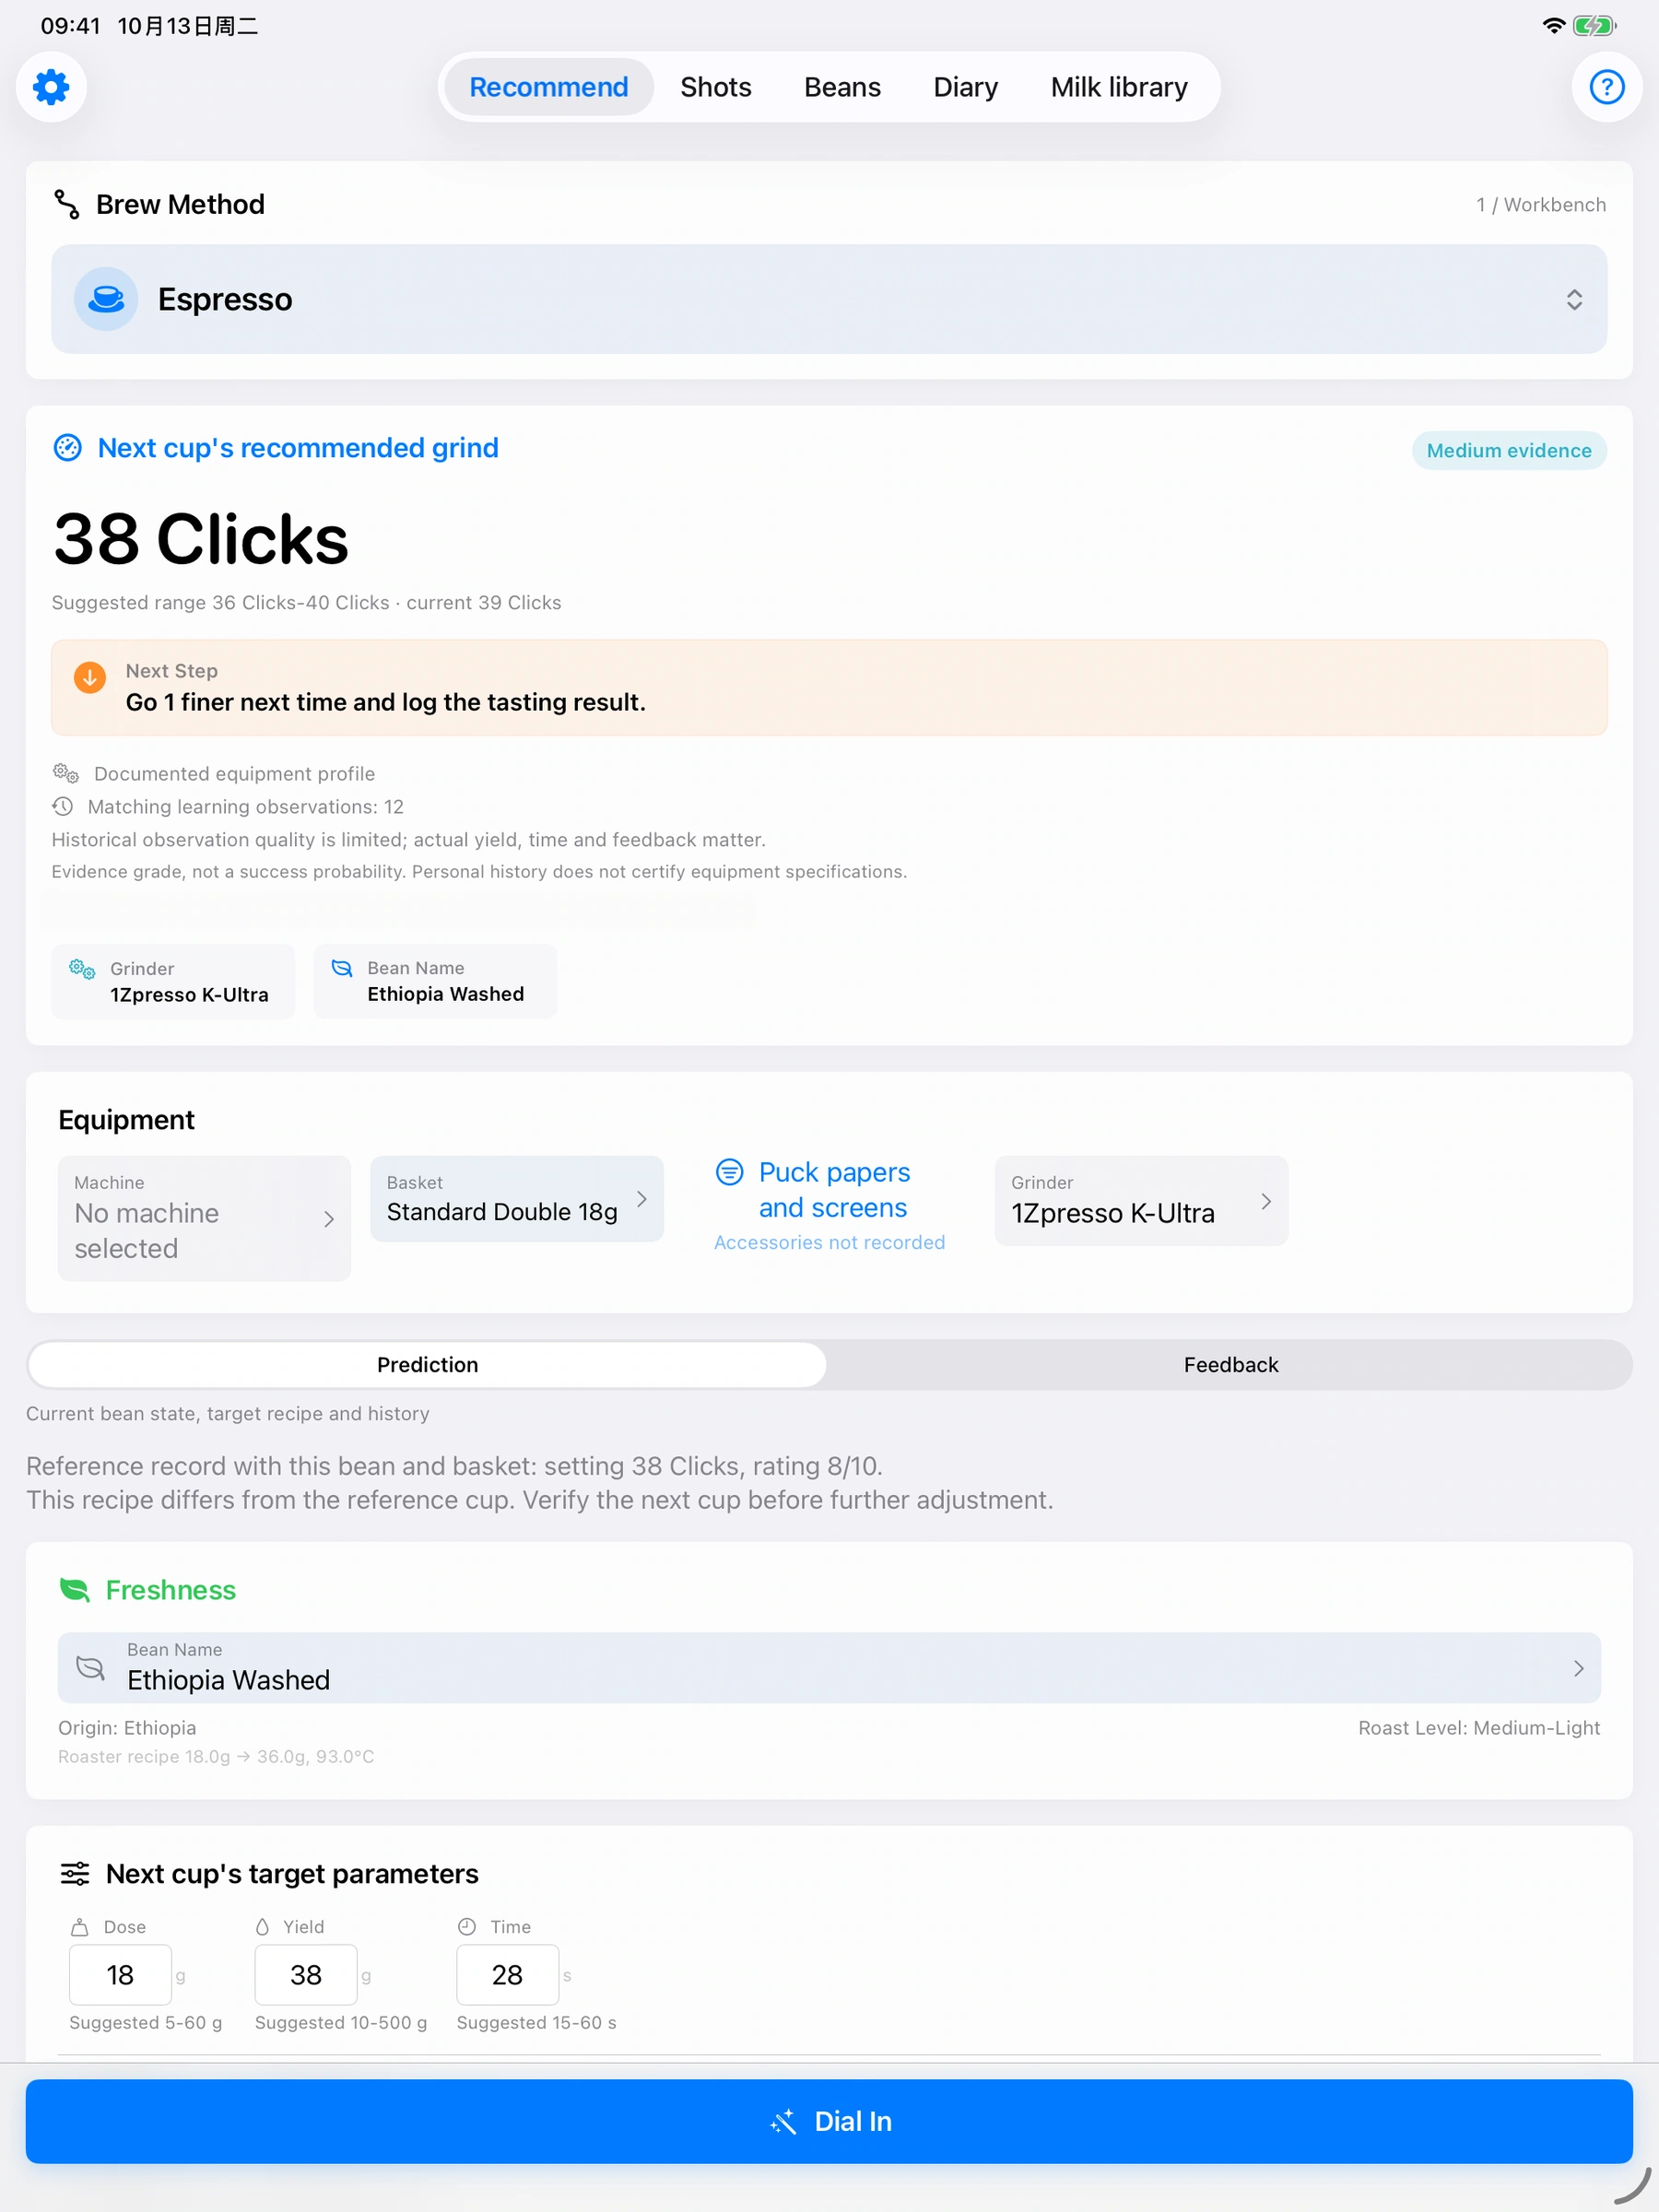Open Puck papers and screens link
Viewport: 1659px width, 2212px height.
(x=833, y=1190)
